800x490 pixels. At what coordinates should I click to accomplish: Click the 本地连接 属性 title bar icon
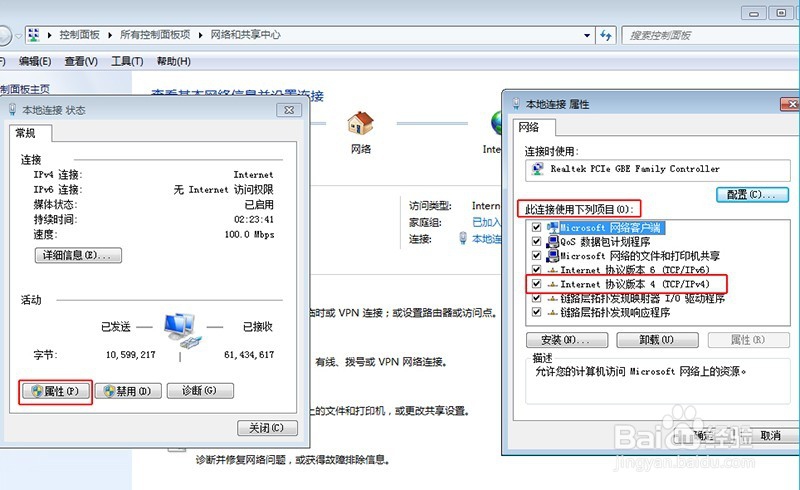[x=516, y=104]
